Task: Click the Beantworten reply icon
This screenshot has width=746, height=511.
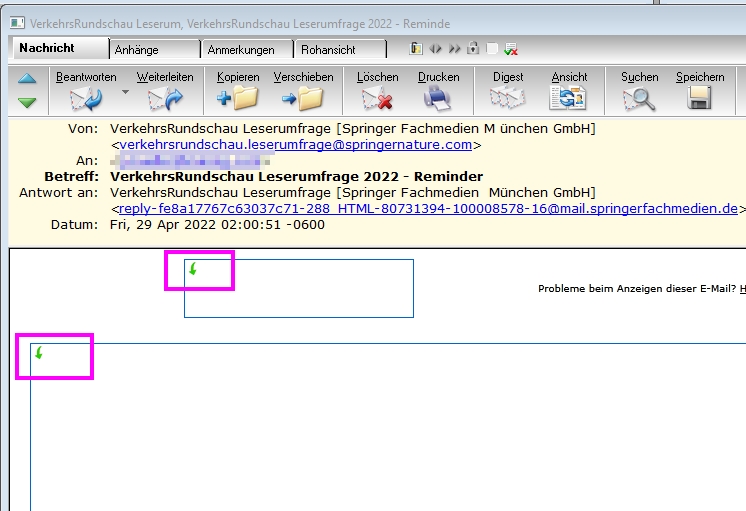Action: [x=86, y=97]
